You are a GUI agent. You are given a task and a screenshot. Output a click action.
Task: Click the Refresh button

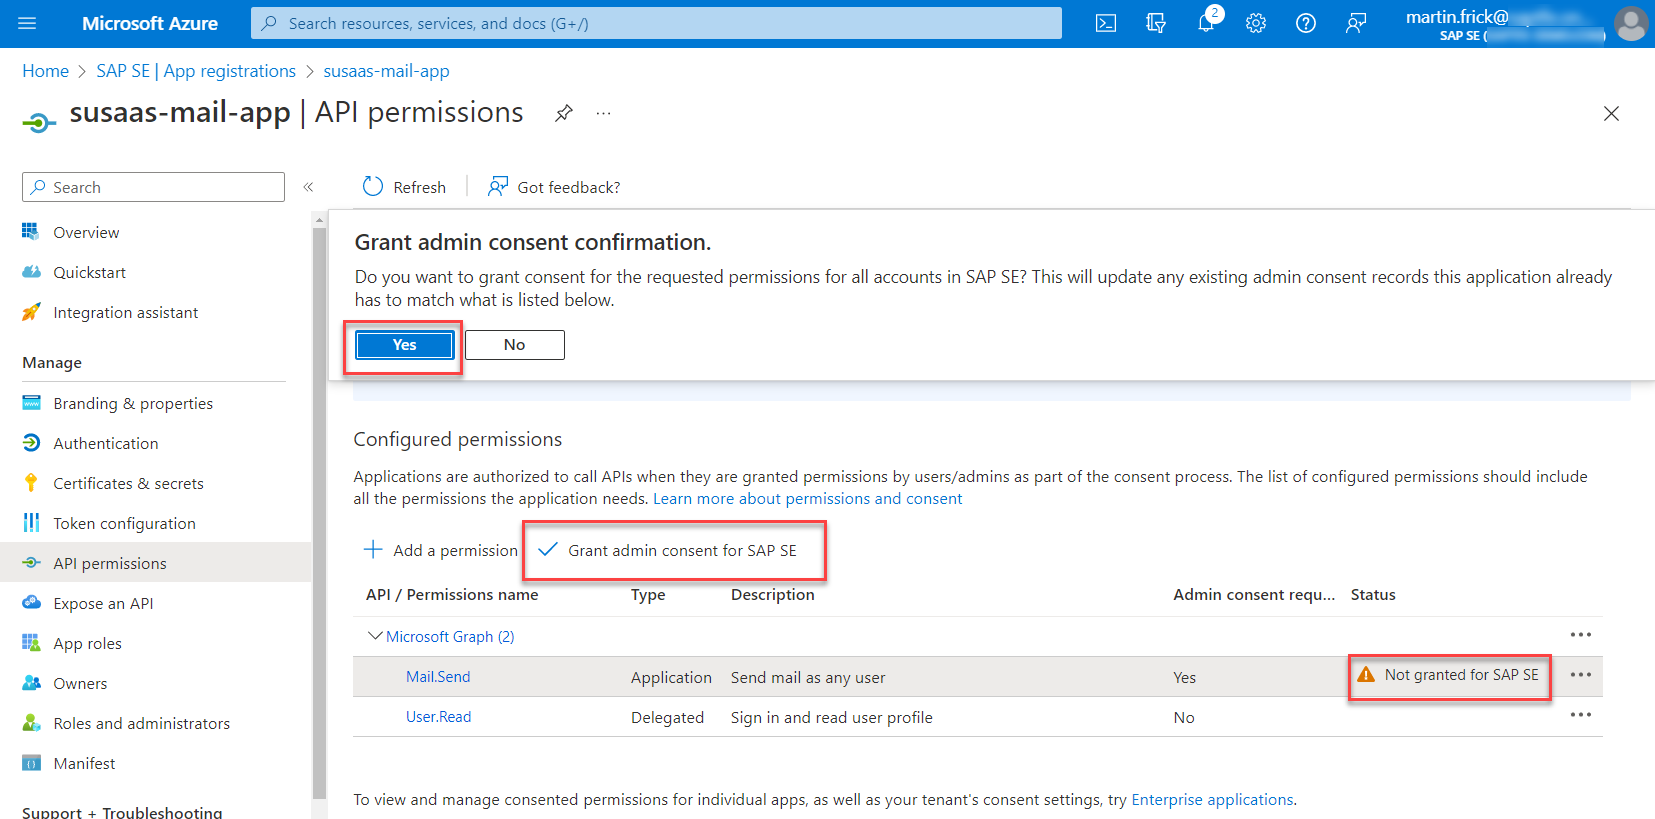point(404,187)
